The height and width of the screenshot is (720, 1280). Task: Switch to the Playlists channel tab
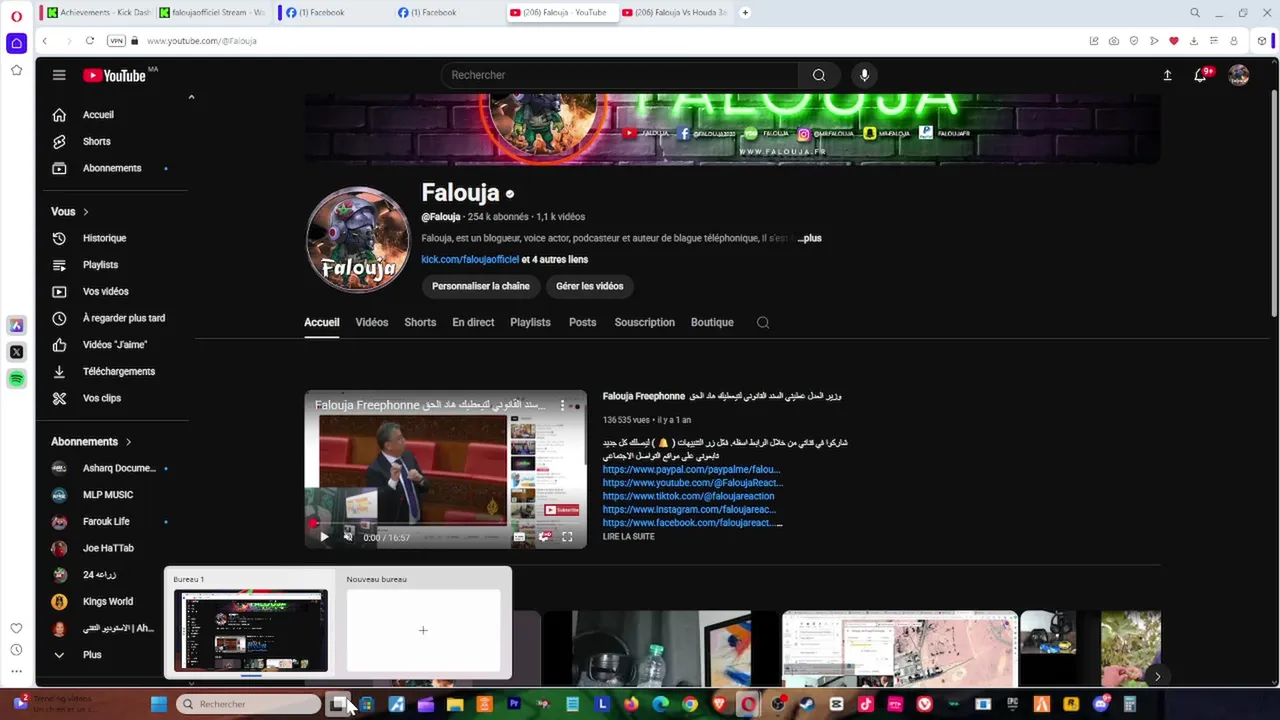click(530, 323)
